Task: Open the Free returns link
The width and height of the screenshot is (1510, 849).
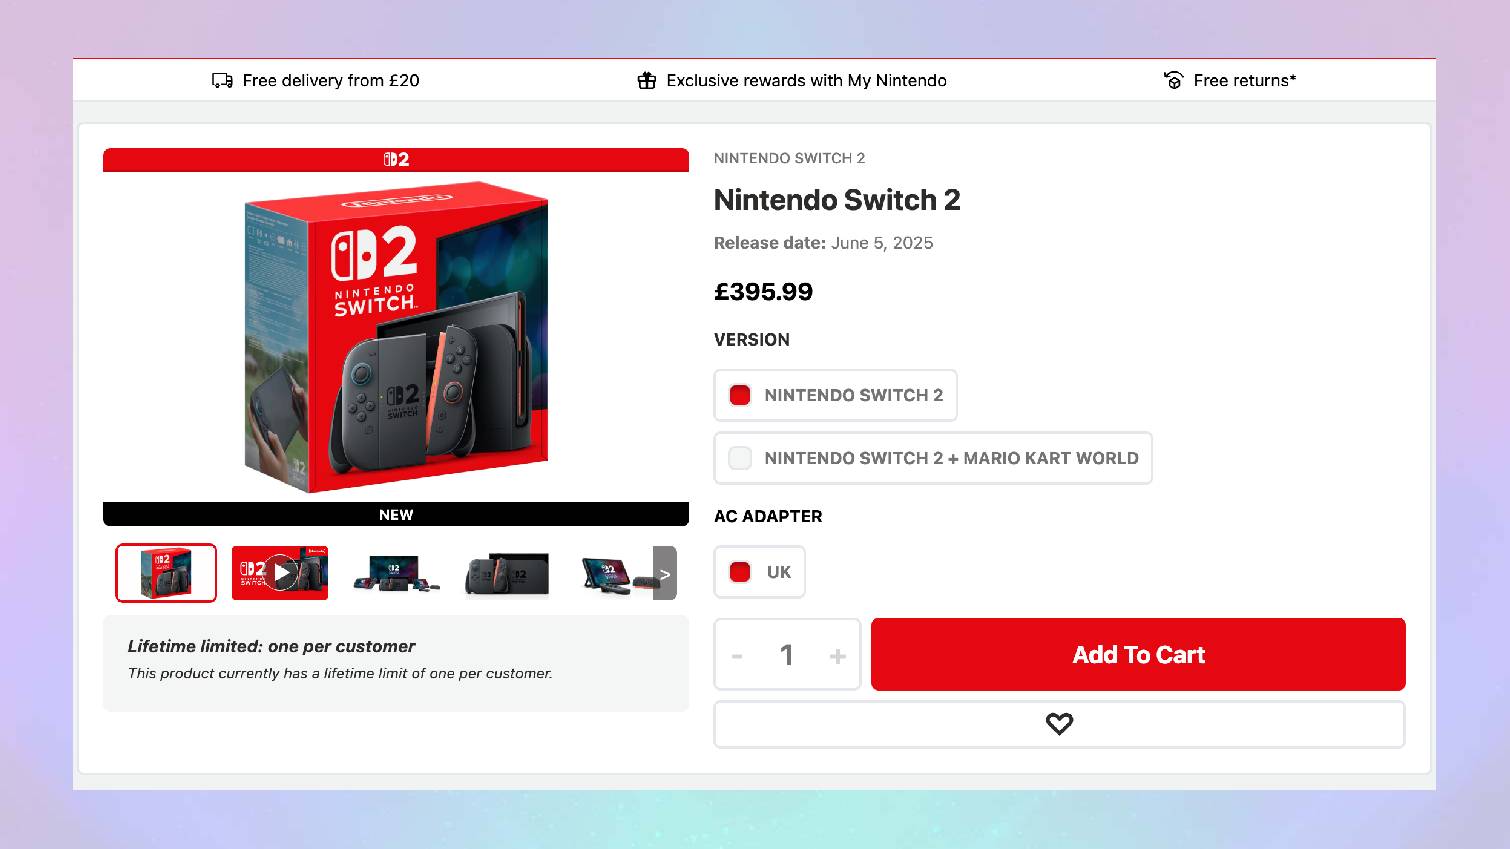Action: tap(1244, 81)
